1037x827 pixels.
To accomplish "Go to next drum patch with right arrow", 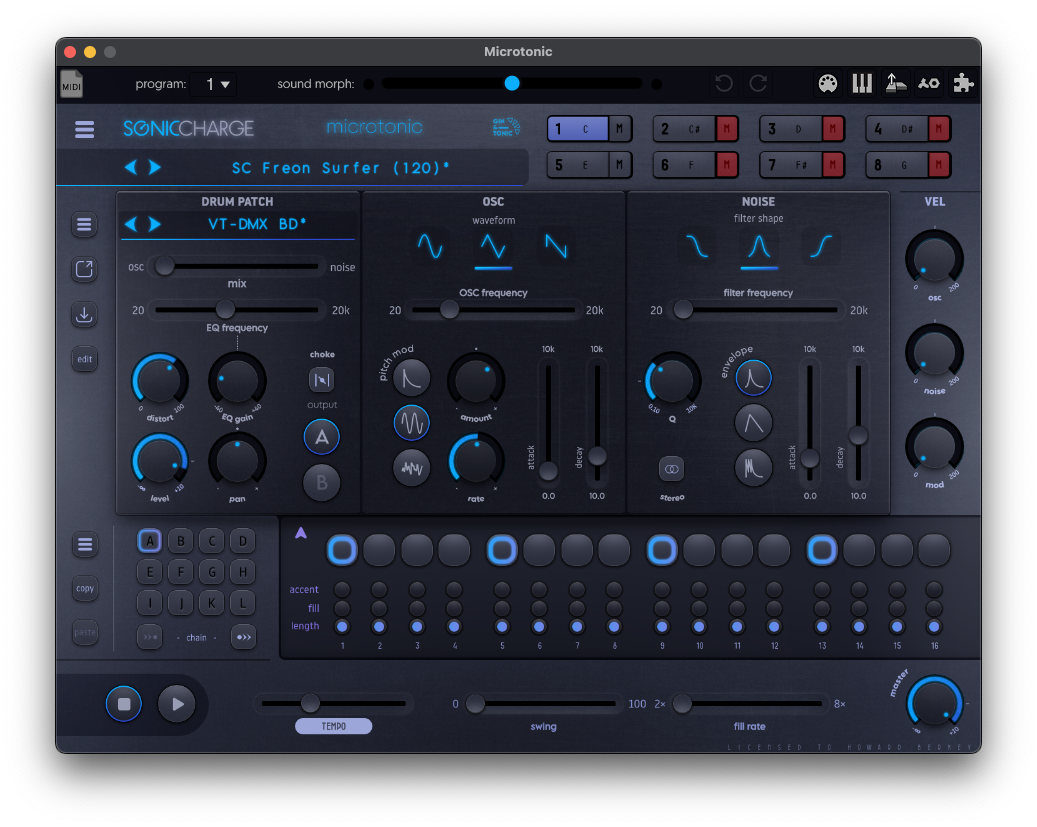I will [x=155, y=224].
